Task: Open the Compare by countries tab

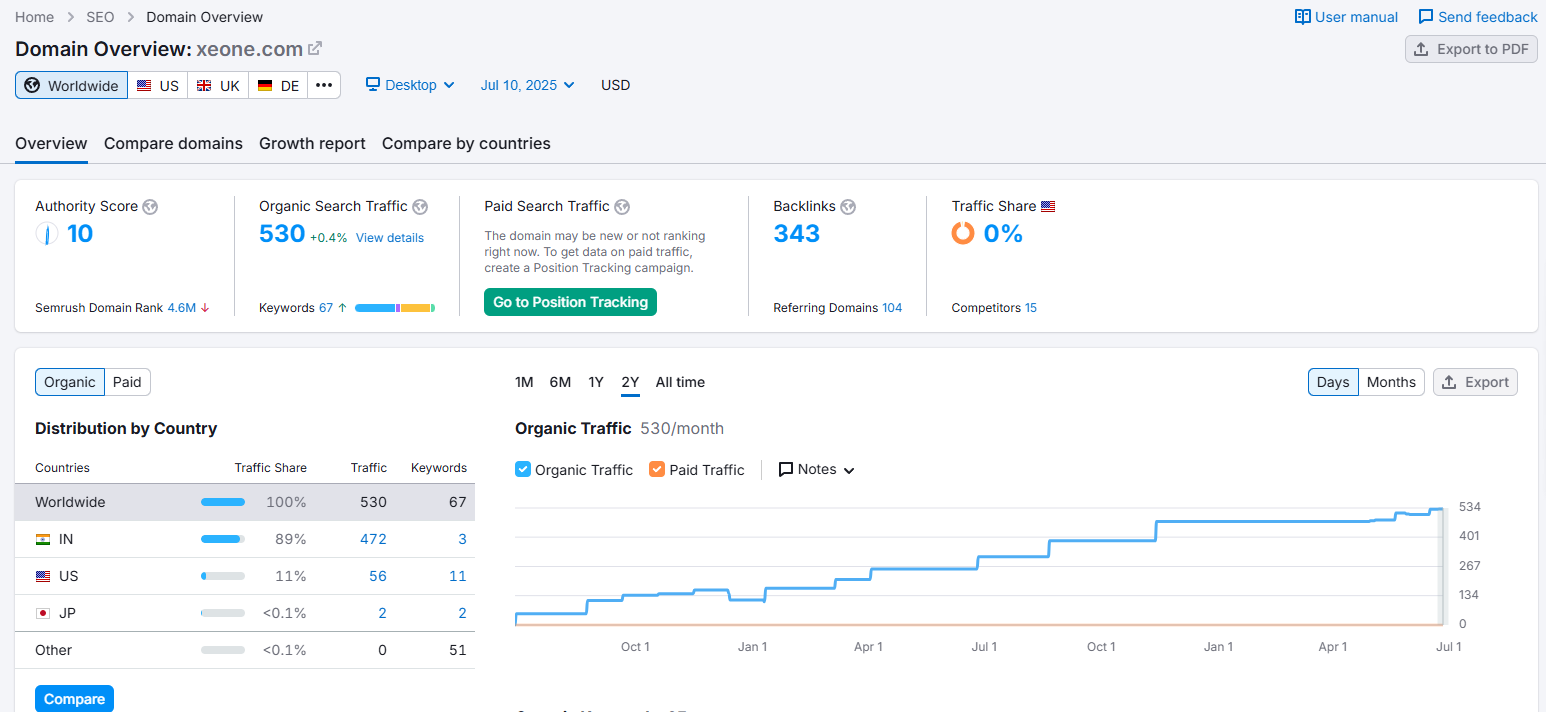Action: (466, 143)
